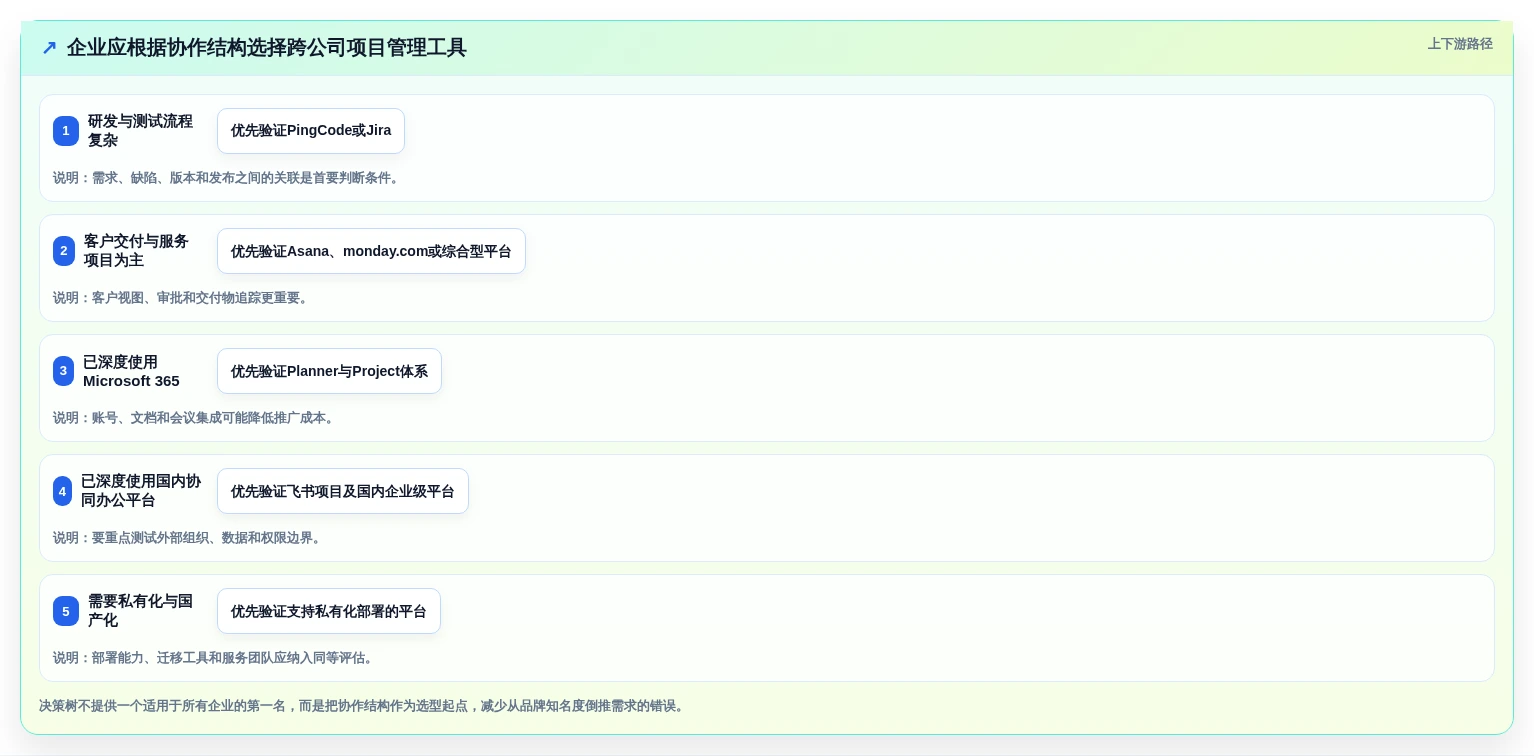
Task: Click step number badge 1
Action: pyautogui.click(x=66, y=131)
